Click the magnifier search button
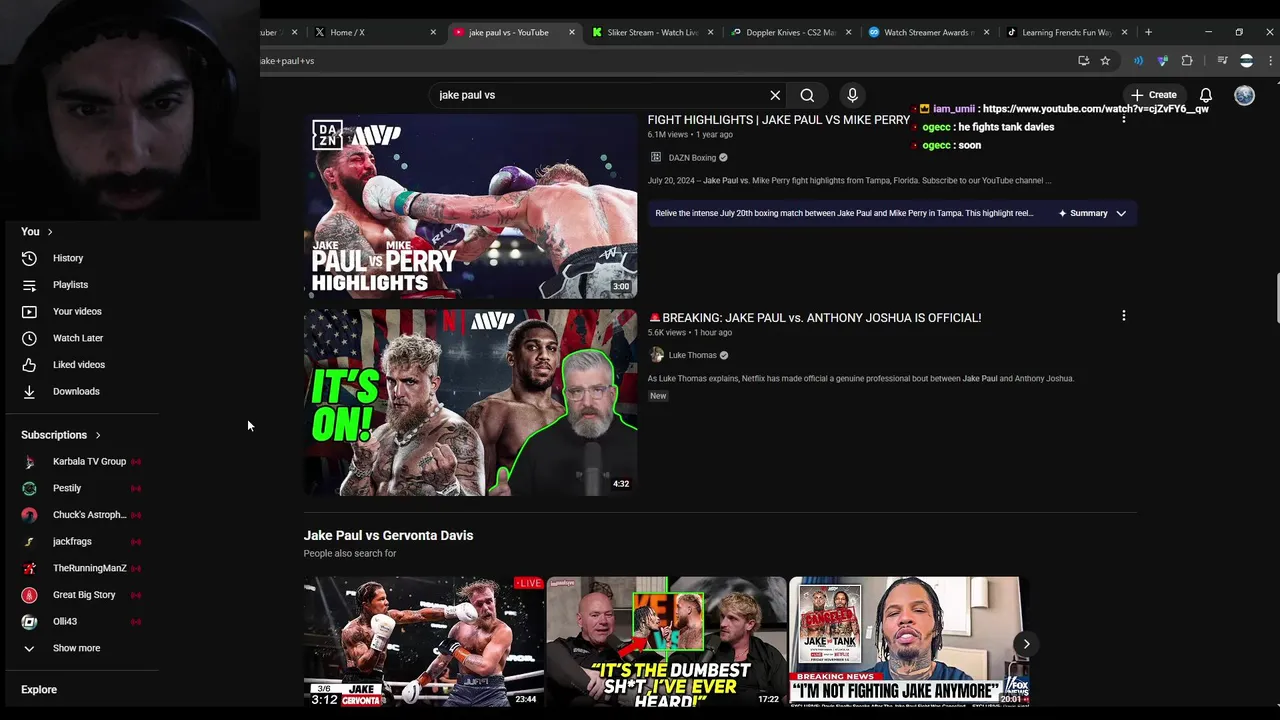This screenshot has width=1280, height=720. 807,95
